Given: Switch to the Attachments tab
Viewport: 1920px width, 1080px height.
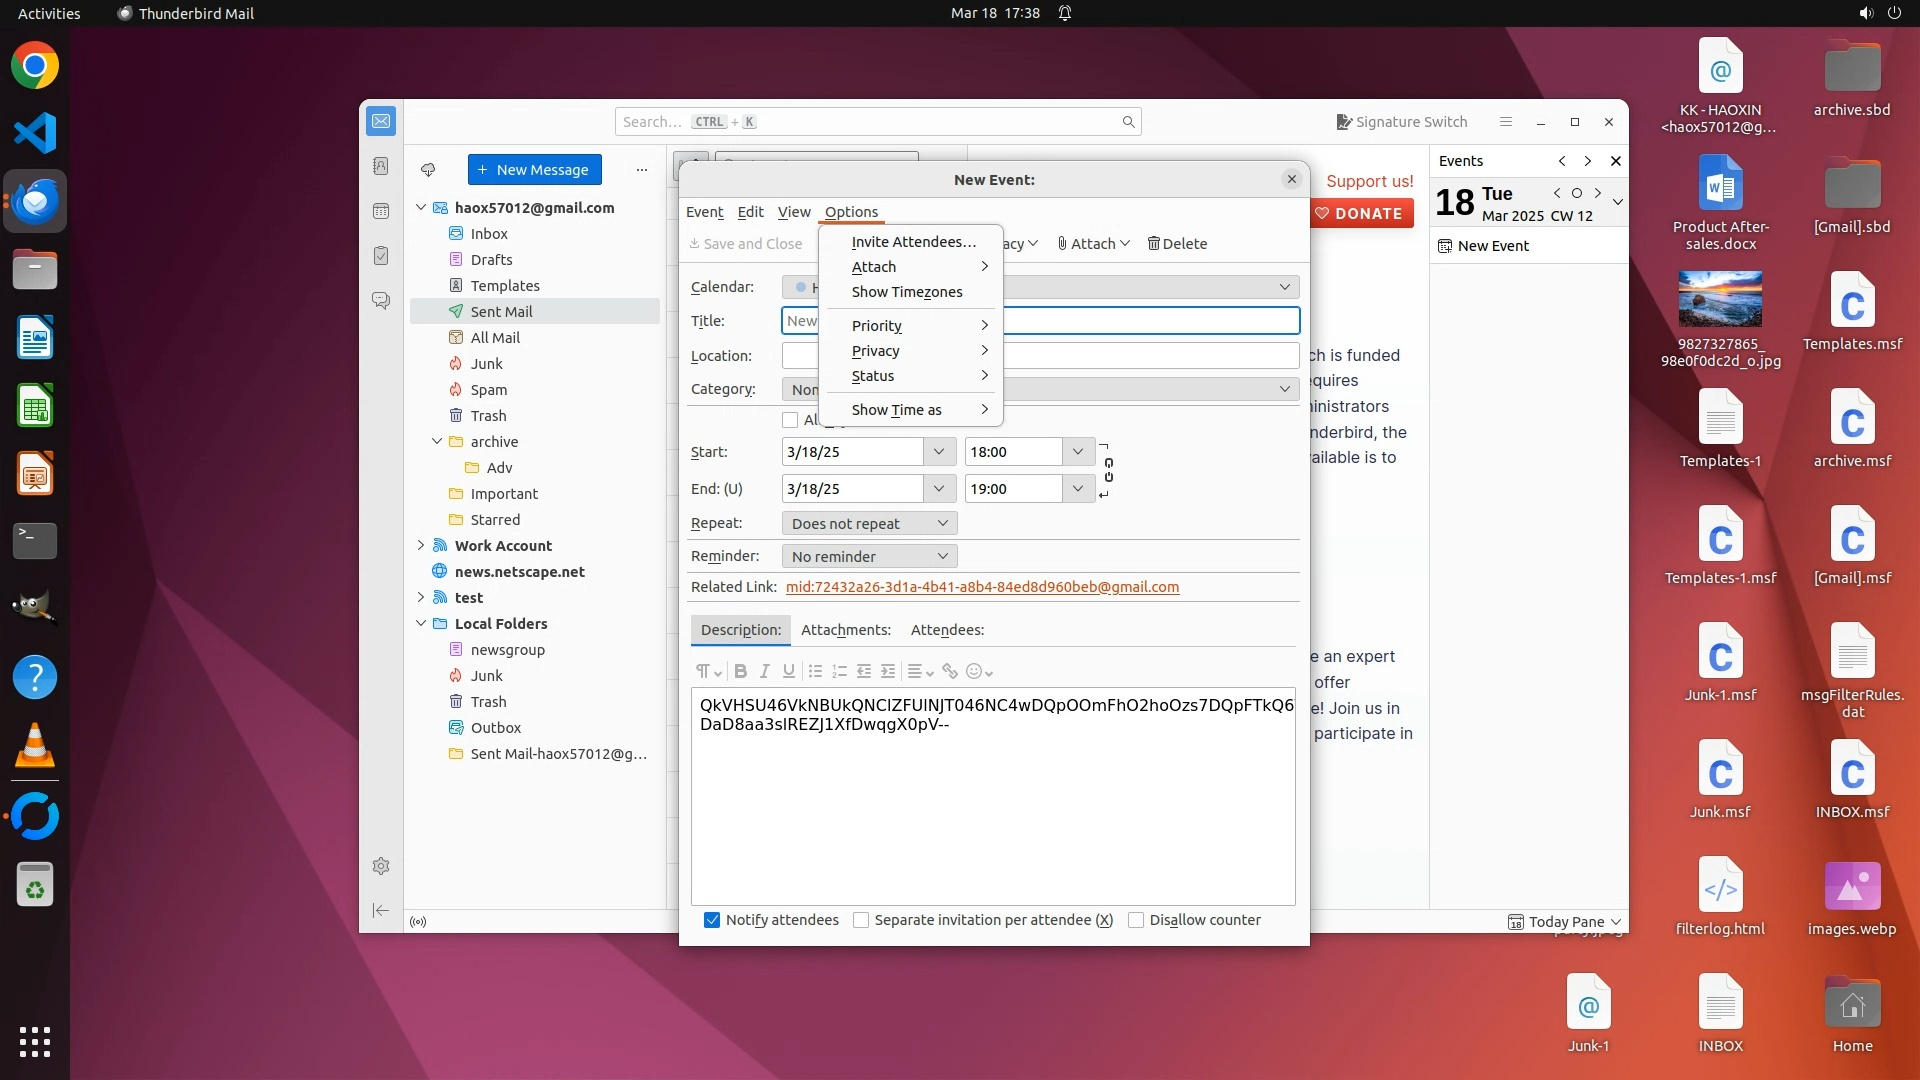Looking at the screenshot, I should [x=845, y=630].
